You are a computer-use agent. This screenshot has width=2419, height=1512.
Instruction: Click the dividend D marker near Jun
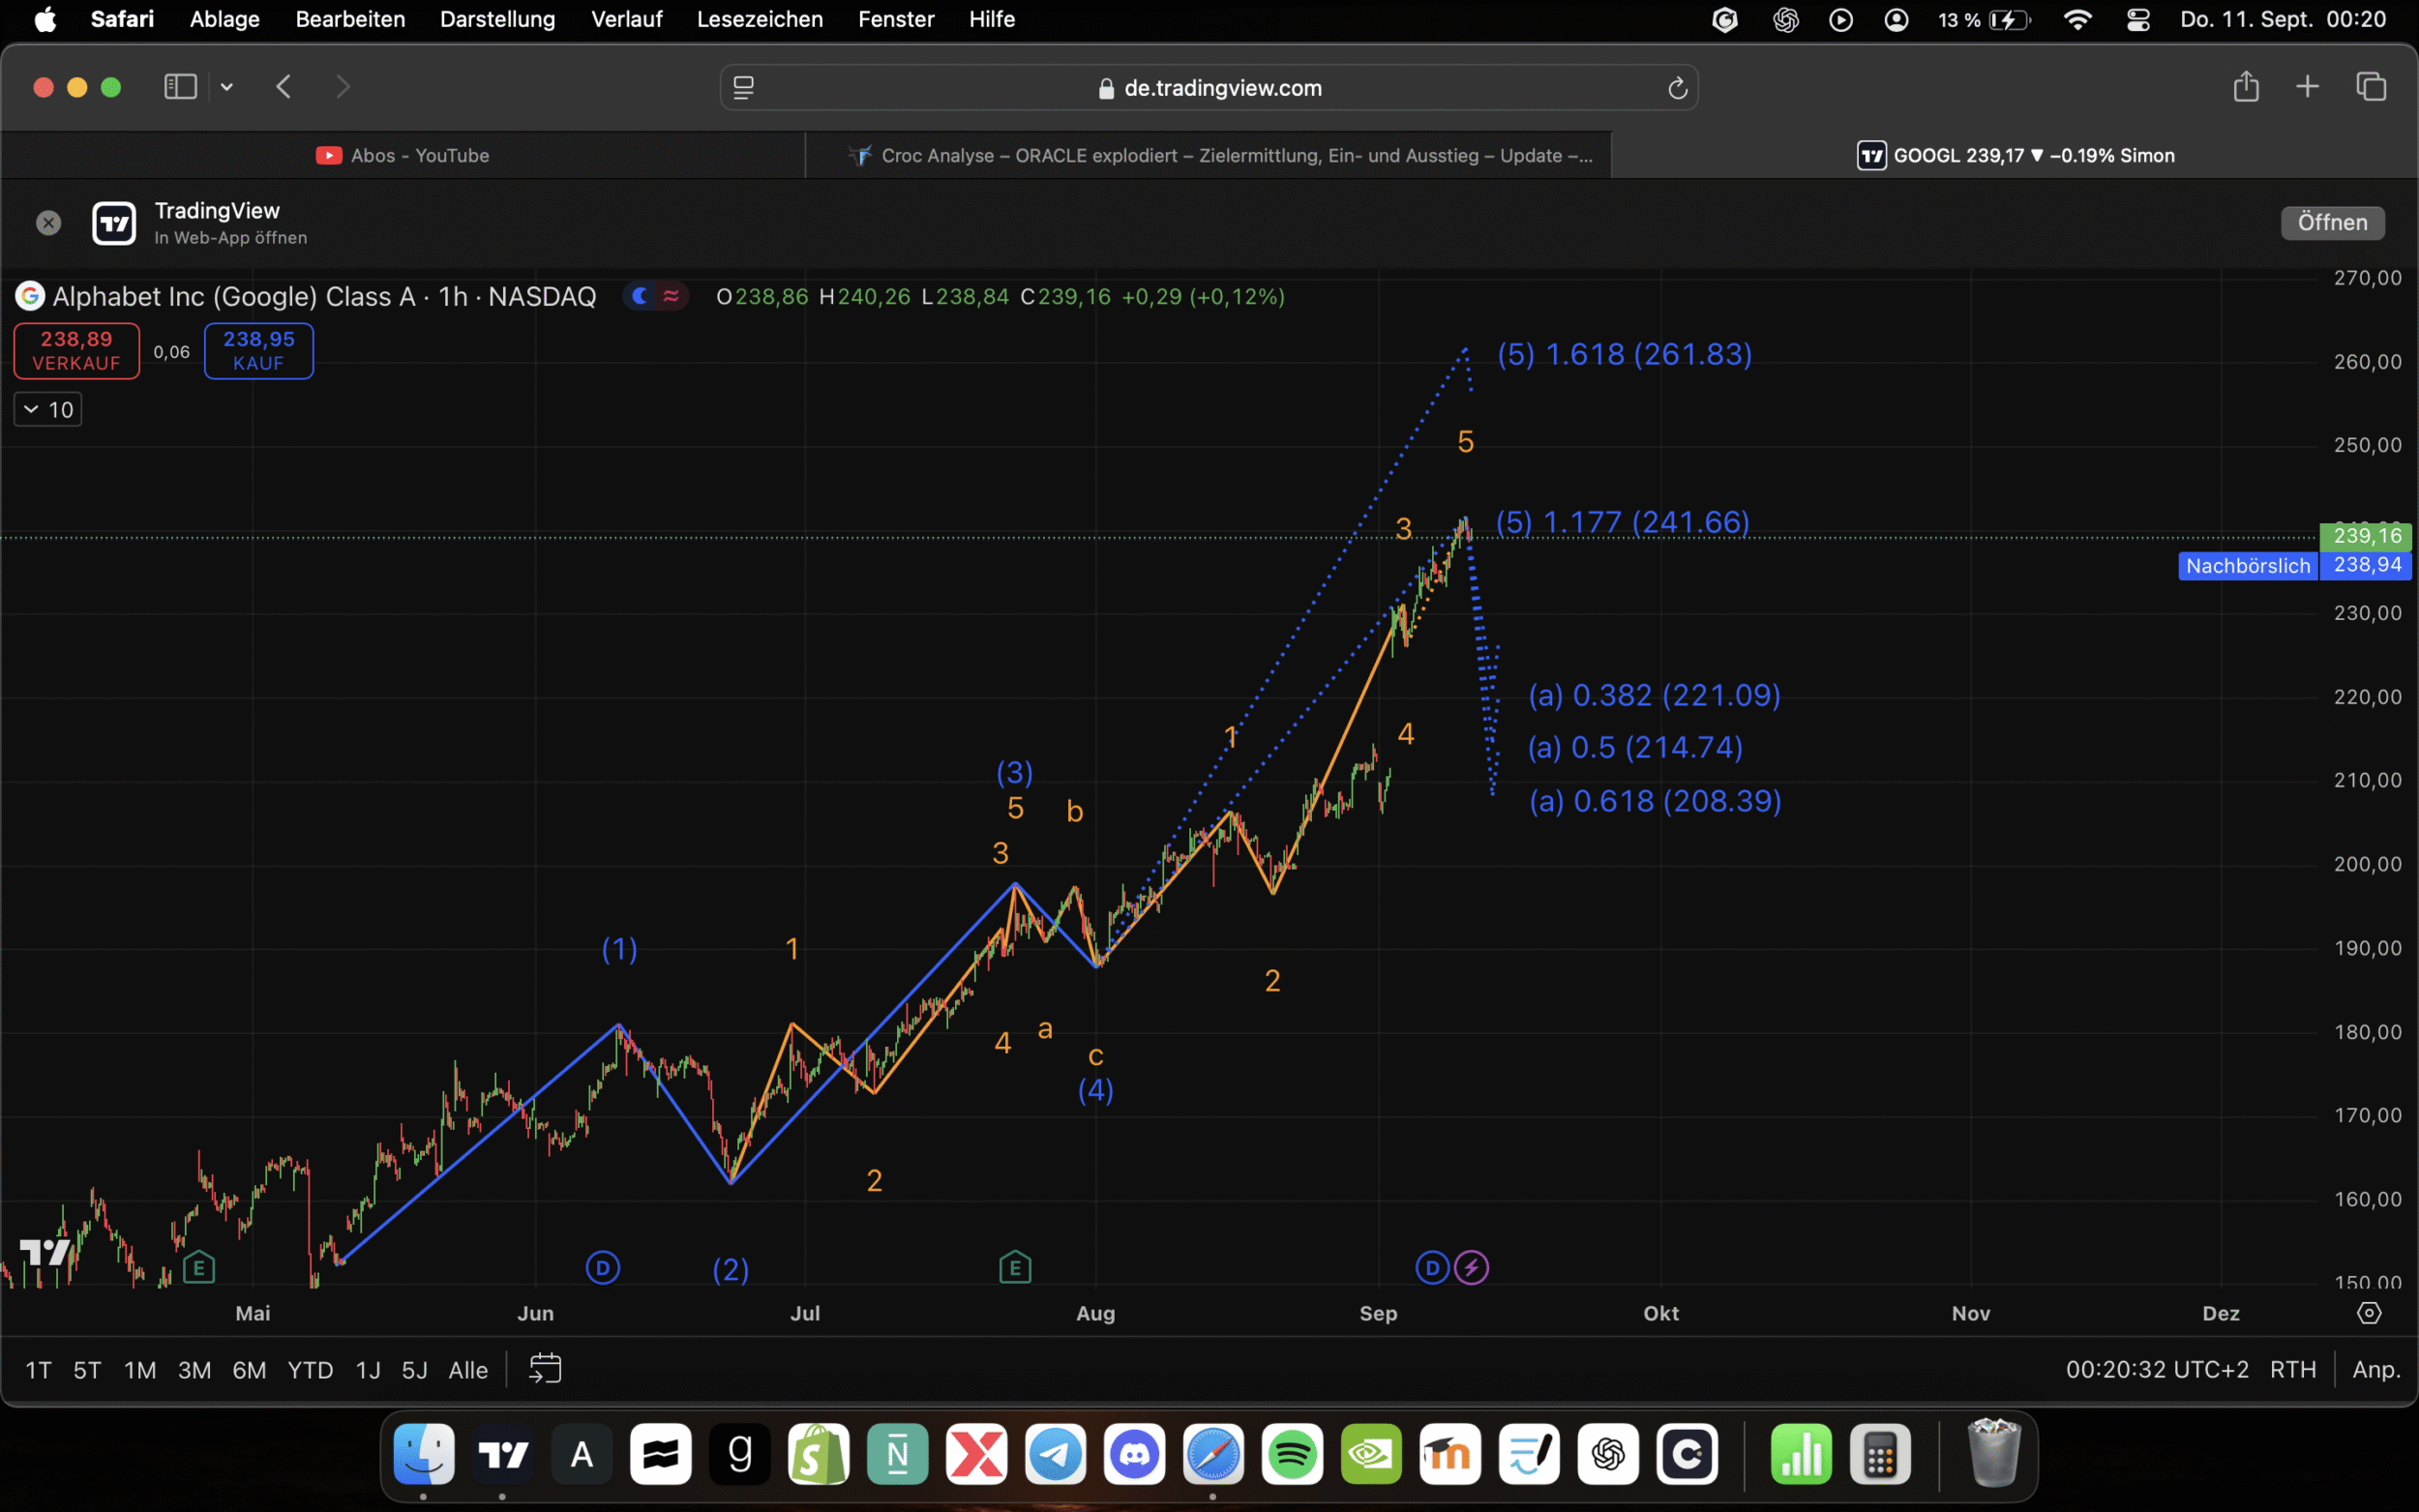602,1268
